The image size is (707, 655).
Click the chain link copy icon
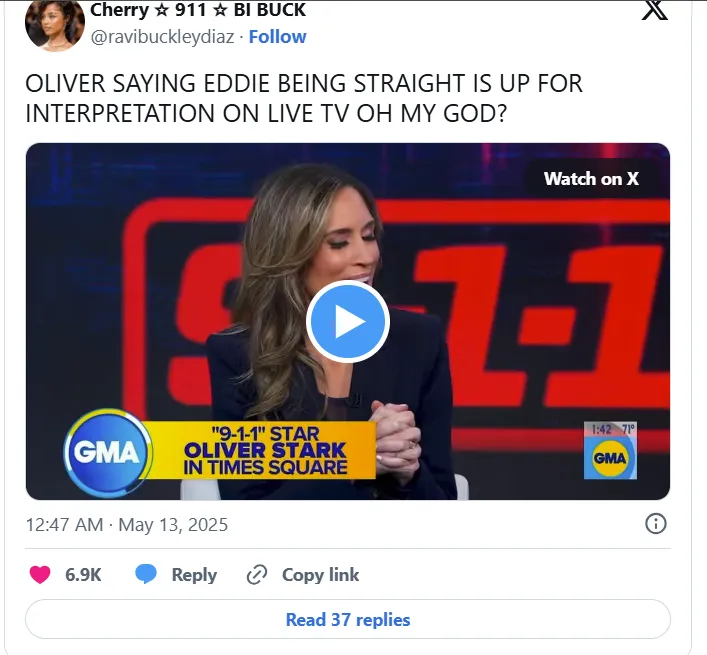pos(257,575)
